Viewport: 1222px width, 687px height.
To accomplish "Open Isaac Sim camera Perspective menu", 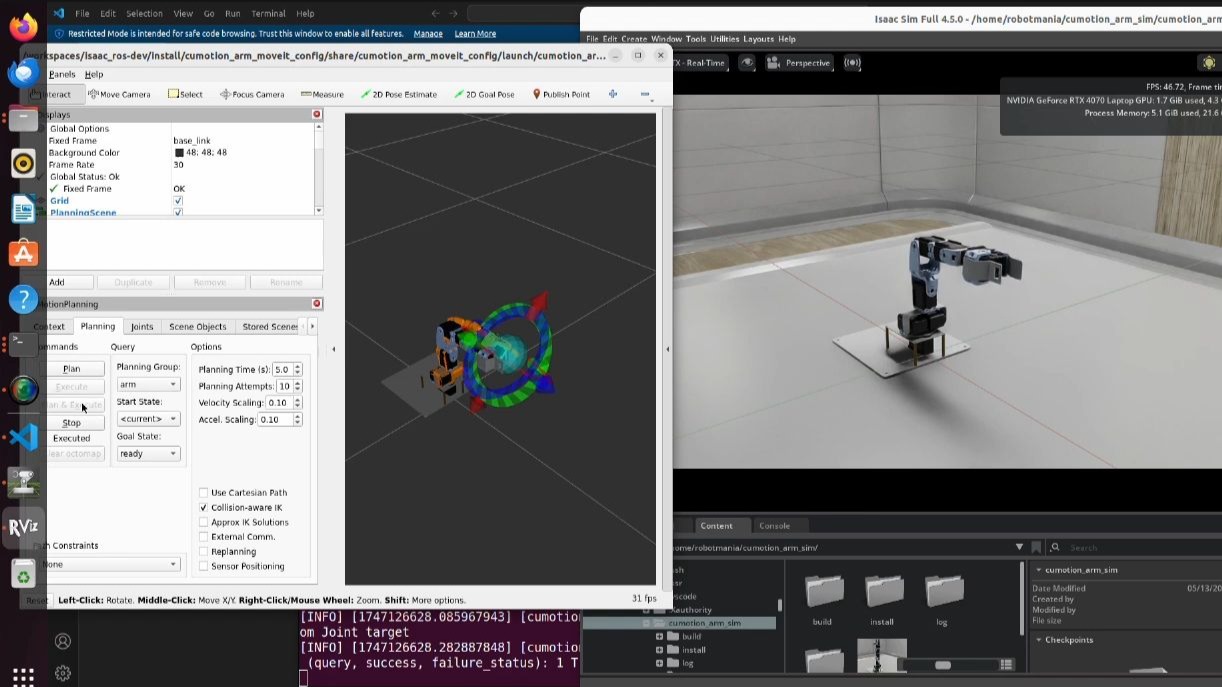I will pos(799,63).
